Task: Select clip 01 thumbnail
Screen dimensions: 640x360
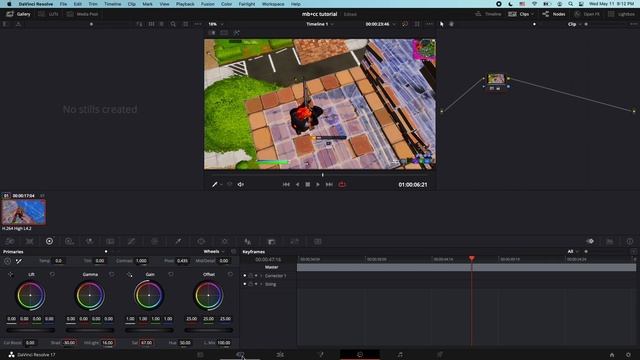Action: [24, 212]
